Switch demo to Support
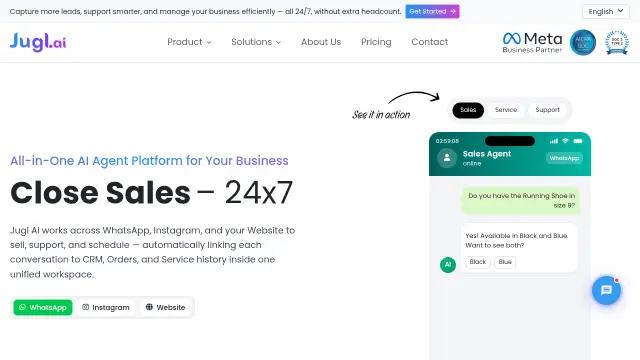The height and width of the screenshot is (360, 640). 547,110
